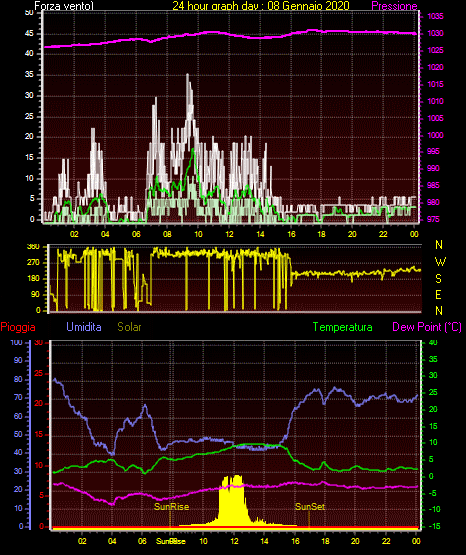The height and width of the screenshot is (555, 466).
Task: Click the 'W' compass letter
Action: pos(440,262)
